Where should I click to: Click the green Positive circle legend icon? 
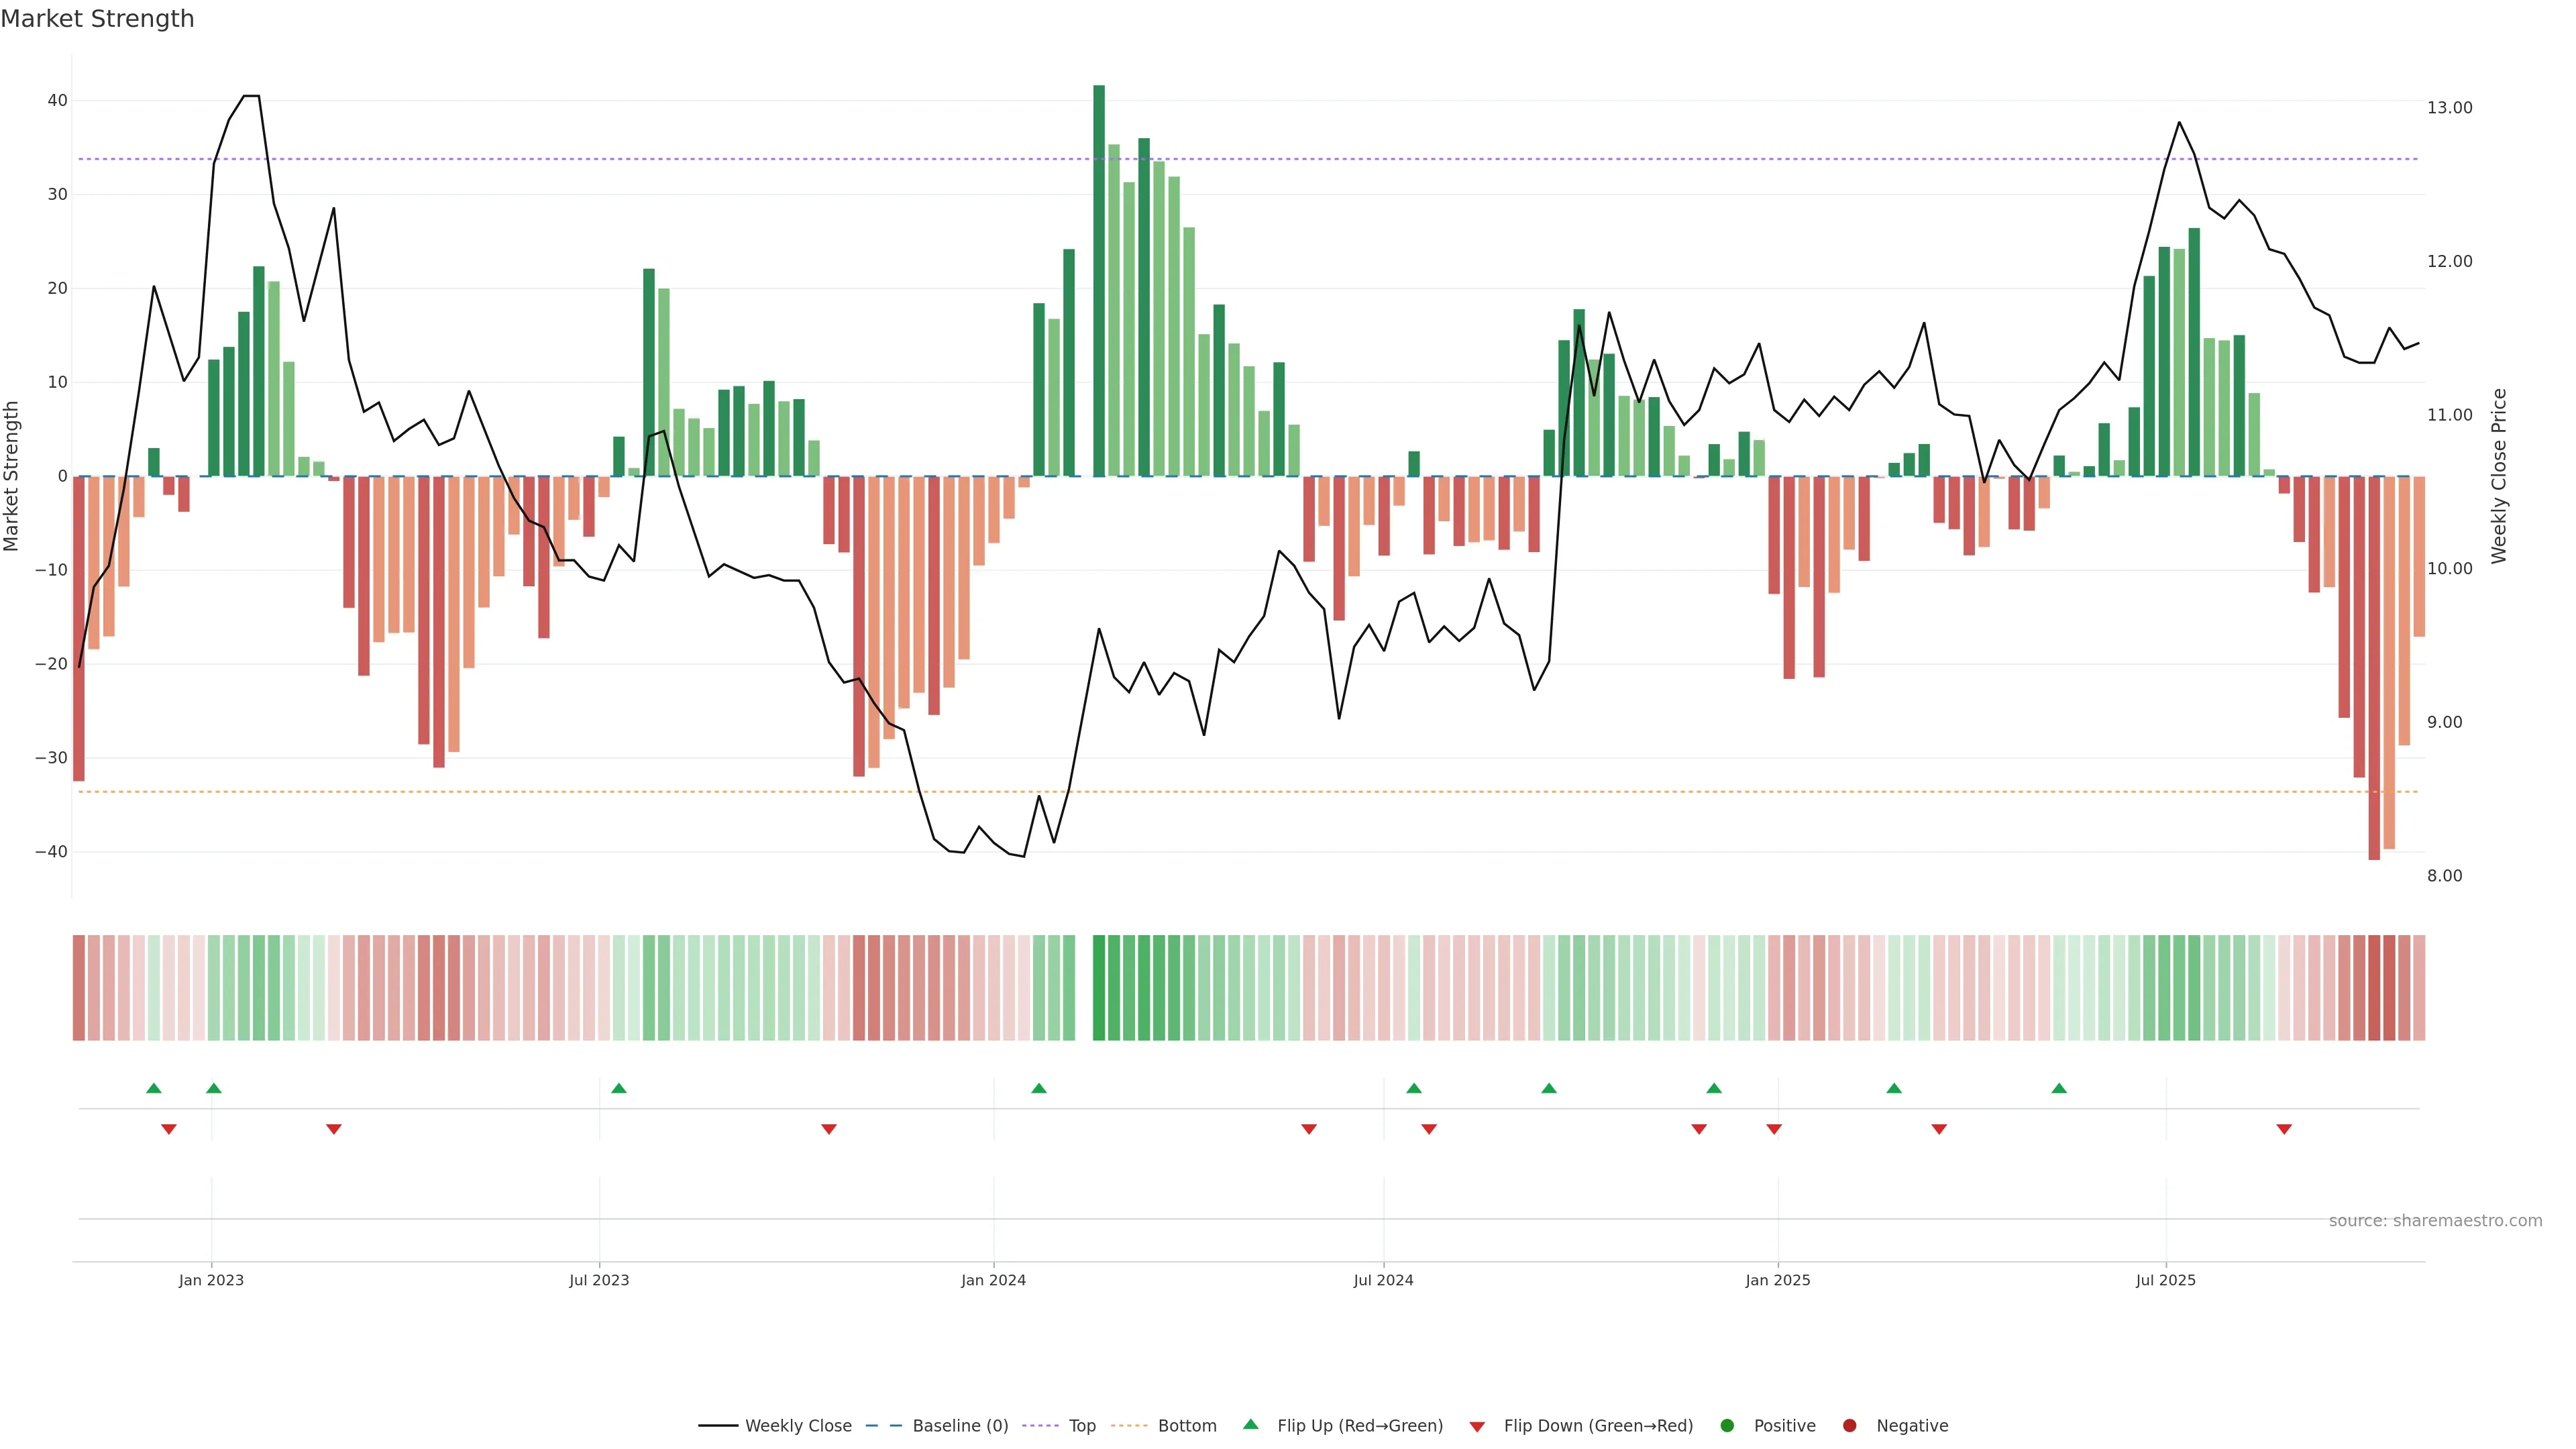(x=1727, y=1426)
